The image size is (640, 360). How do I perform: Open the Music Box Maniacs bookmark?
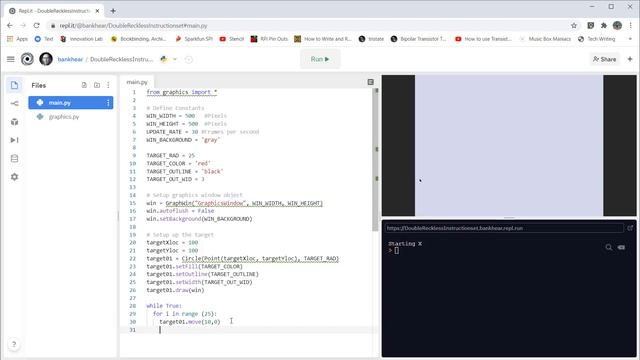coord(545,39)
